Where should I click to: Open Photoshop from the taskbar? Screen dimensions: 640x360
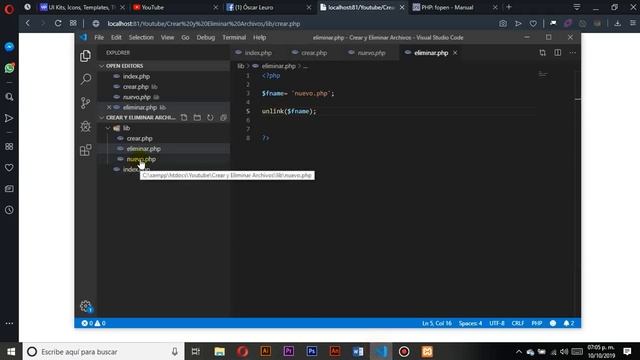click(x=311, y=351)
